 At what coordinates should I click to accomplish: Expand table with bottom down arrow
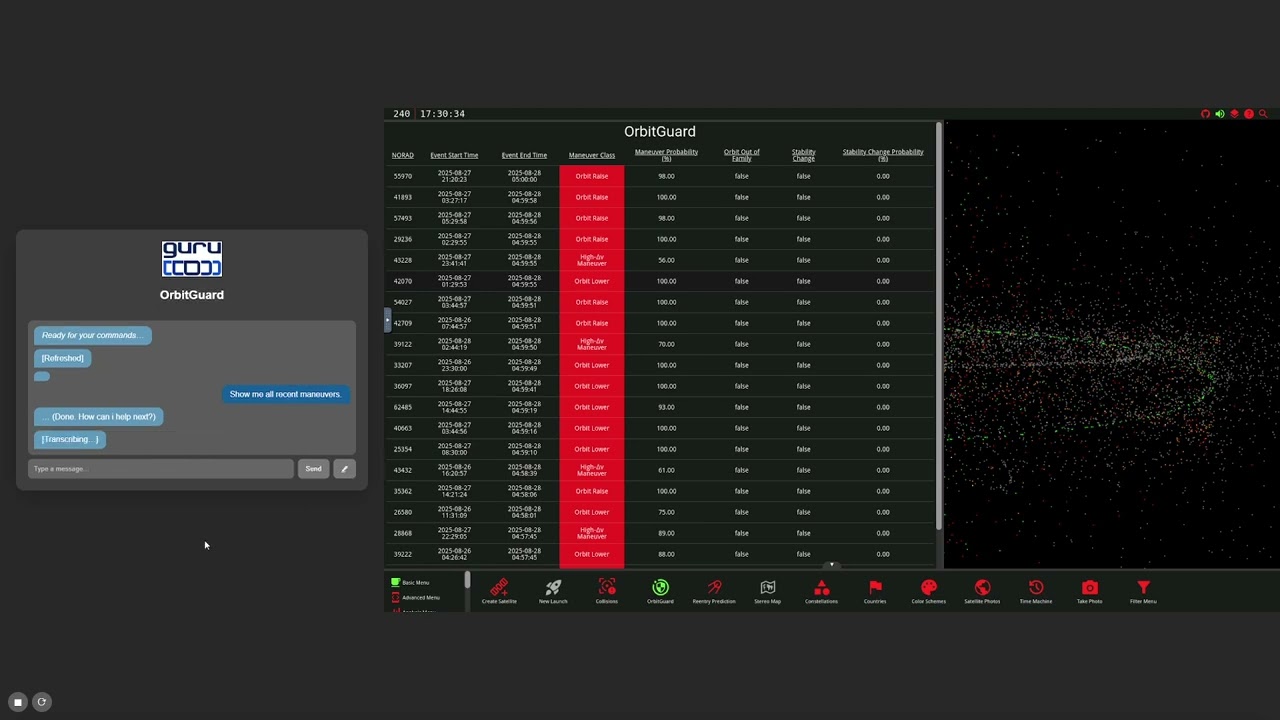click(x=831, y=565)
